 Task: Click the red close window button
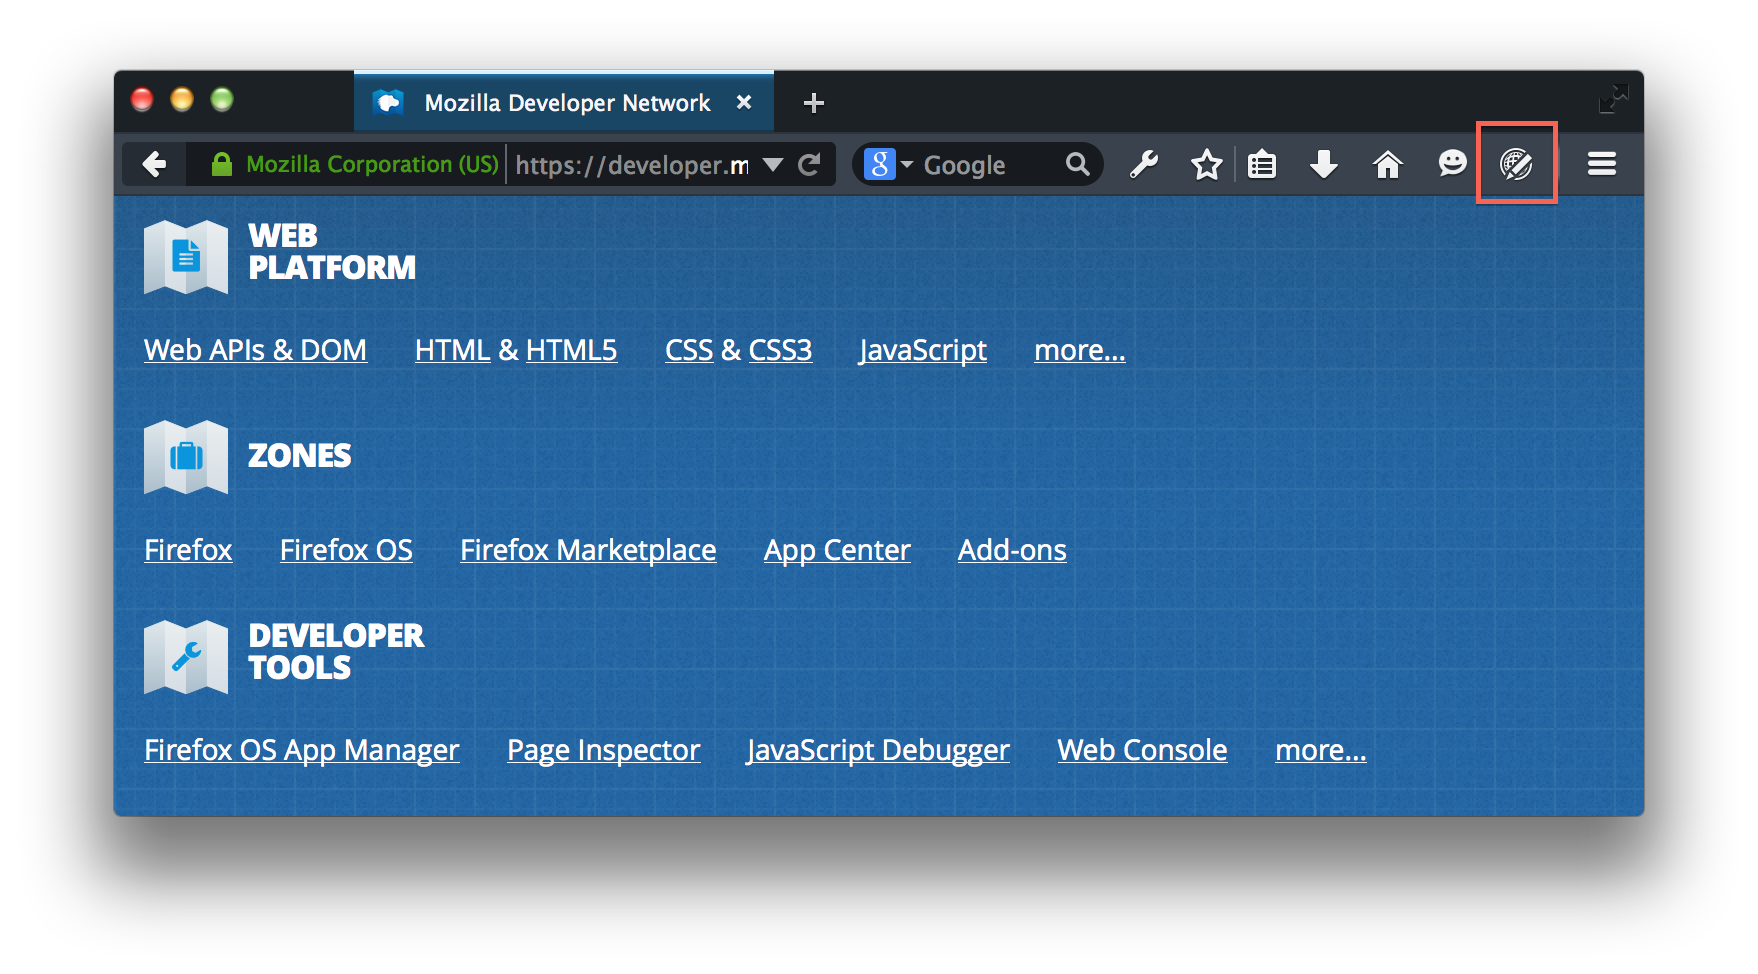click(x=142, y=99)
